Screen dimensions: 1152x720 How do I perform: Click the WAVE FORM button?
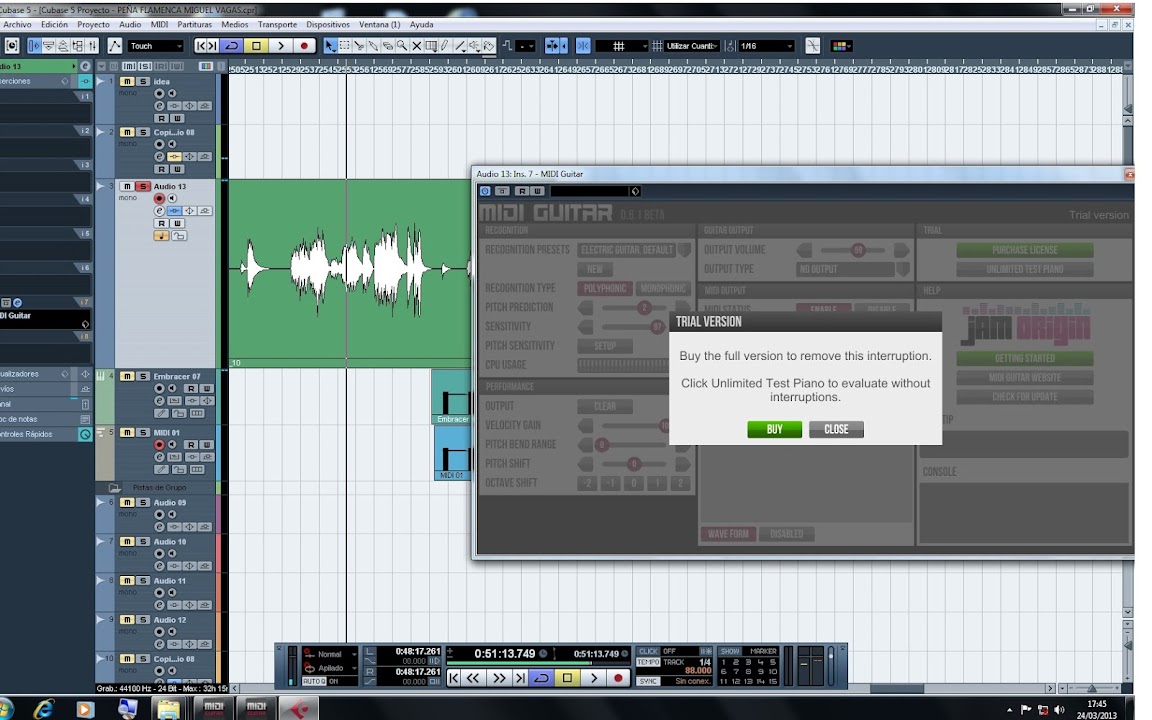click(x=727, y=533)
